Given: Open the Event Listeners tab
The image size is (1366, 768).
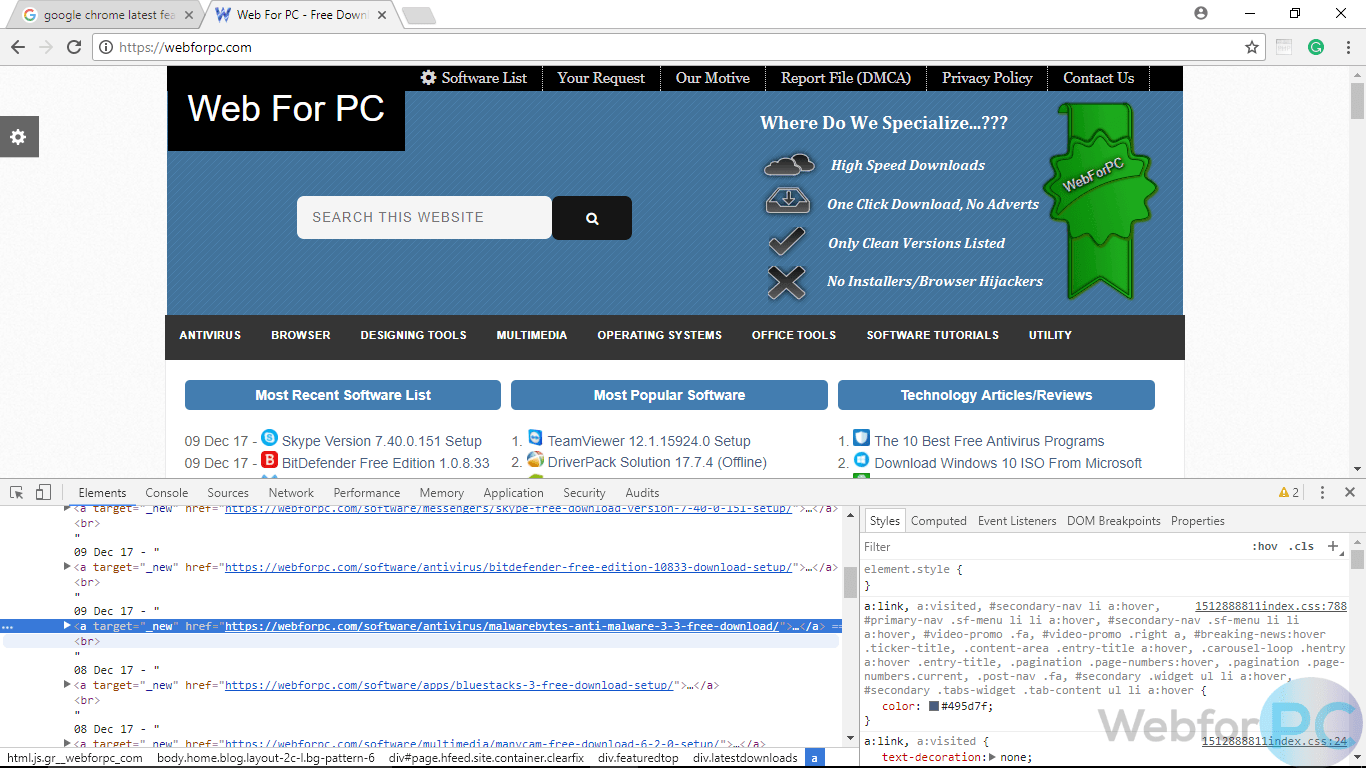Looking at the screenshot, I should pos(1017,520).
